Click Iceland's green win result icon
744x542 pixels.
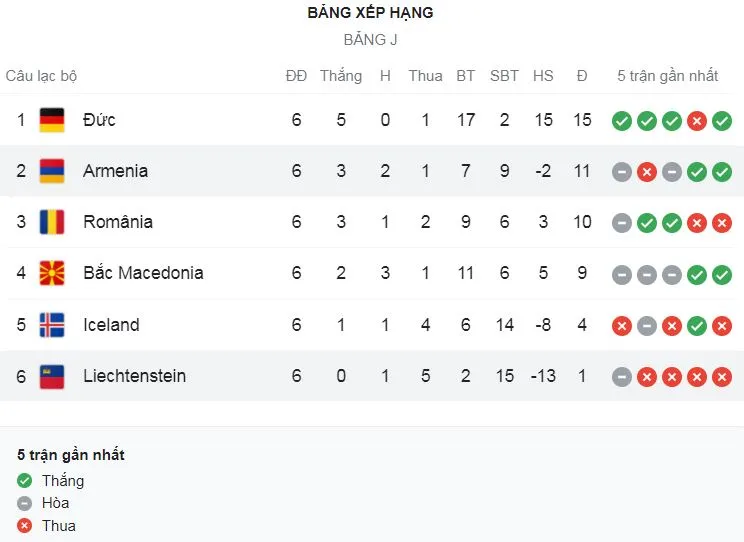[697, 325]
